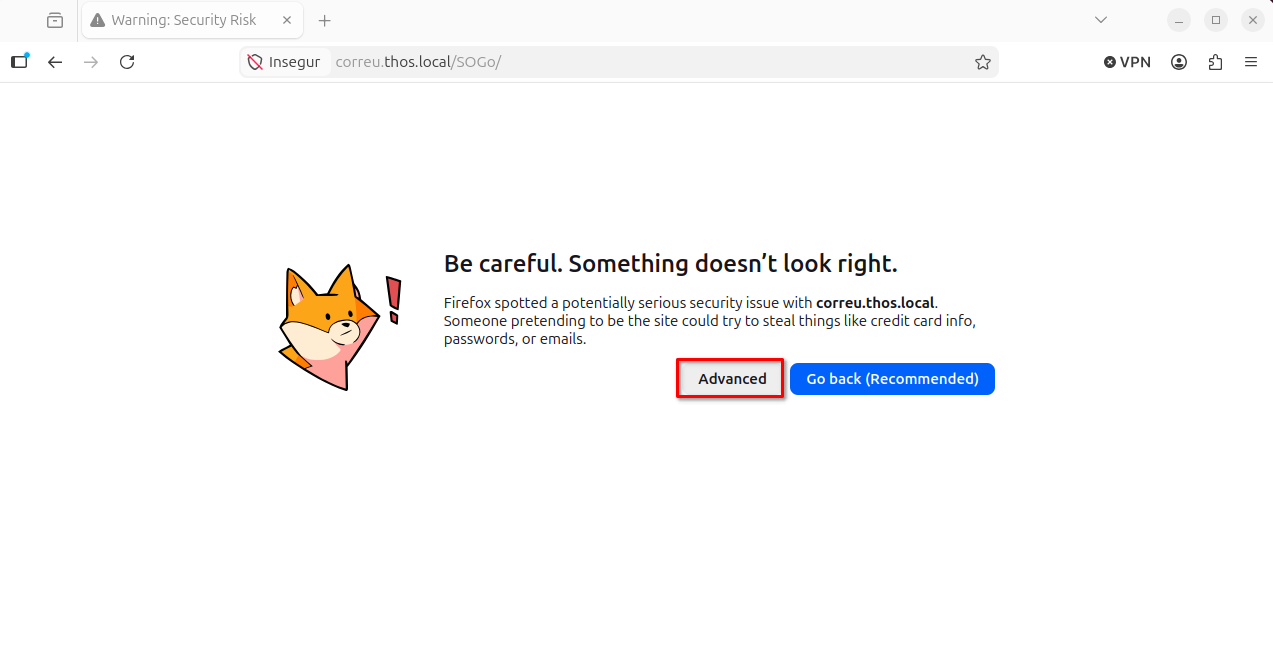Open the Firefox account icon
The height and width of the screenshot is (666, 1273).
(1179, 62)
